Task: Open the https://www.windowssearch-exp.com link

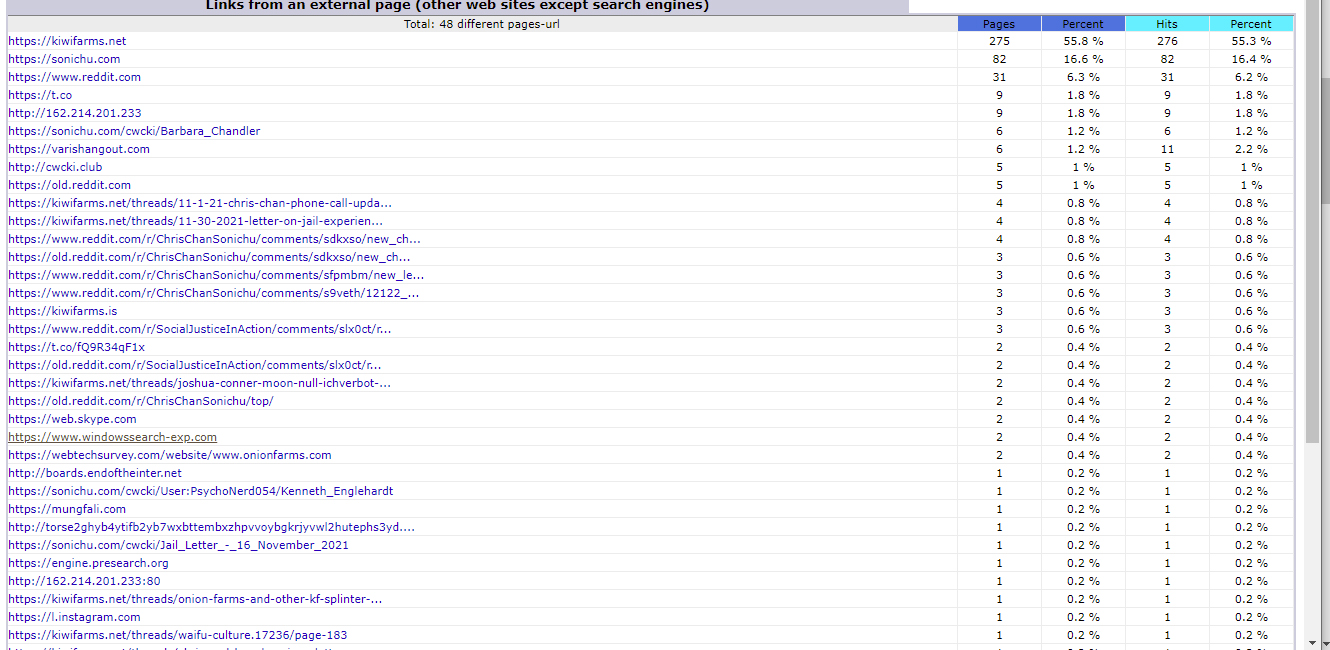Action: (112, 437)
